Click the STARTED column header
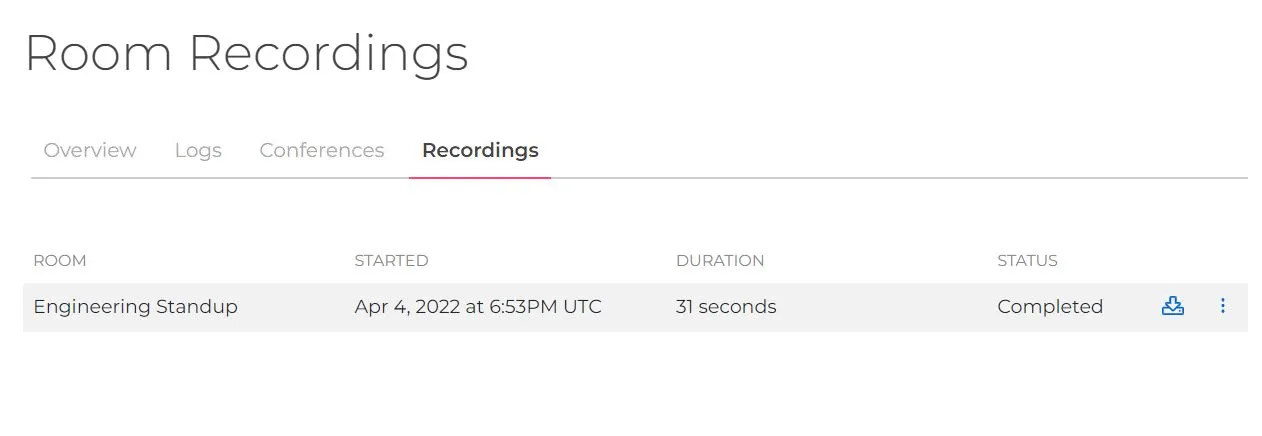This screenshot has height=436, width=1262. (391, 261)
